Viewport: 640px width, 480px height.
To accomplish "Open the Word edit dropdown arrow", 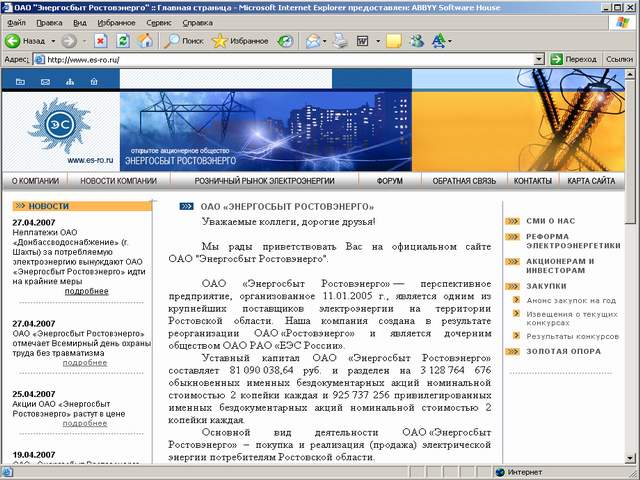I will [378, 41].
